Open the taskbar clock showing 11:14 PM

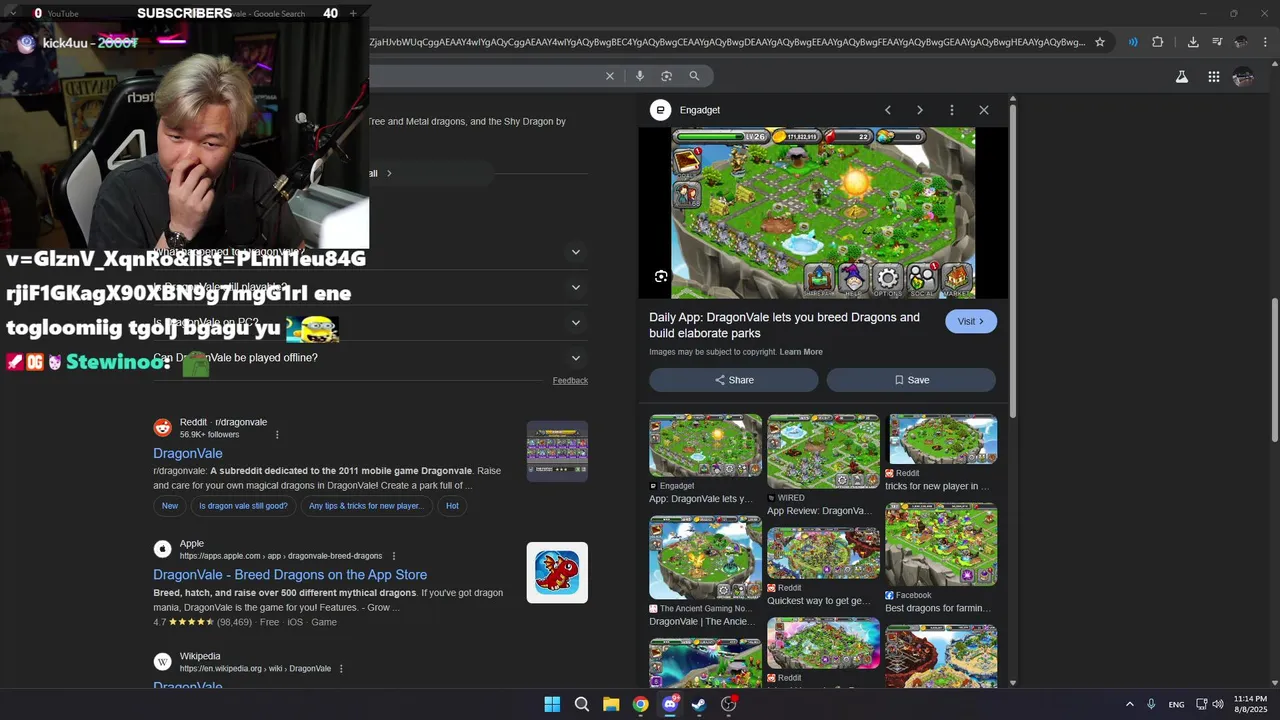[x=1250, y=704]
